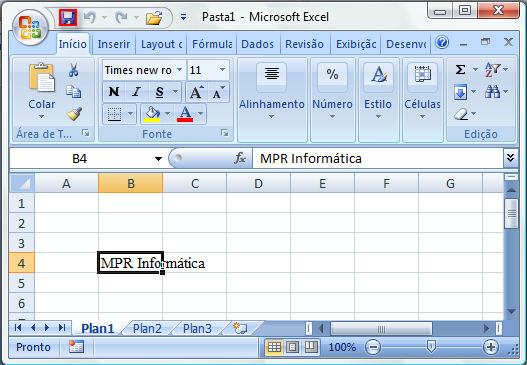Switch to the Inserir ribbon tab
Screen dimensions: 527x365
[114, 44]
